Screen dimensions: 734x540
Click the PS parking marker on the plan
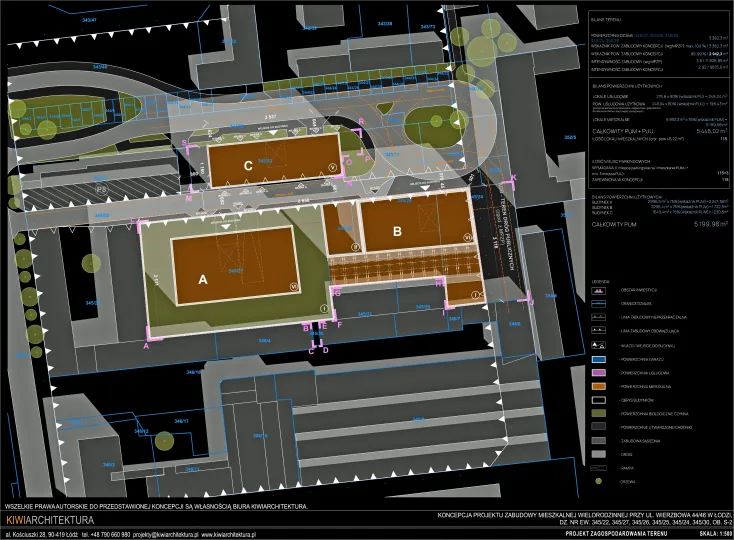point(100,186)
